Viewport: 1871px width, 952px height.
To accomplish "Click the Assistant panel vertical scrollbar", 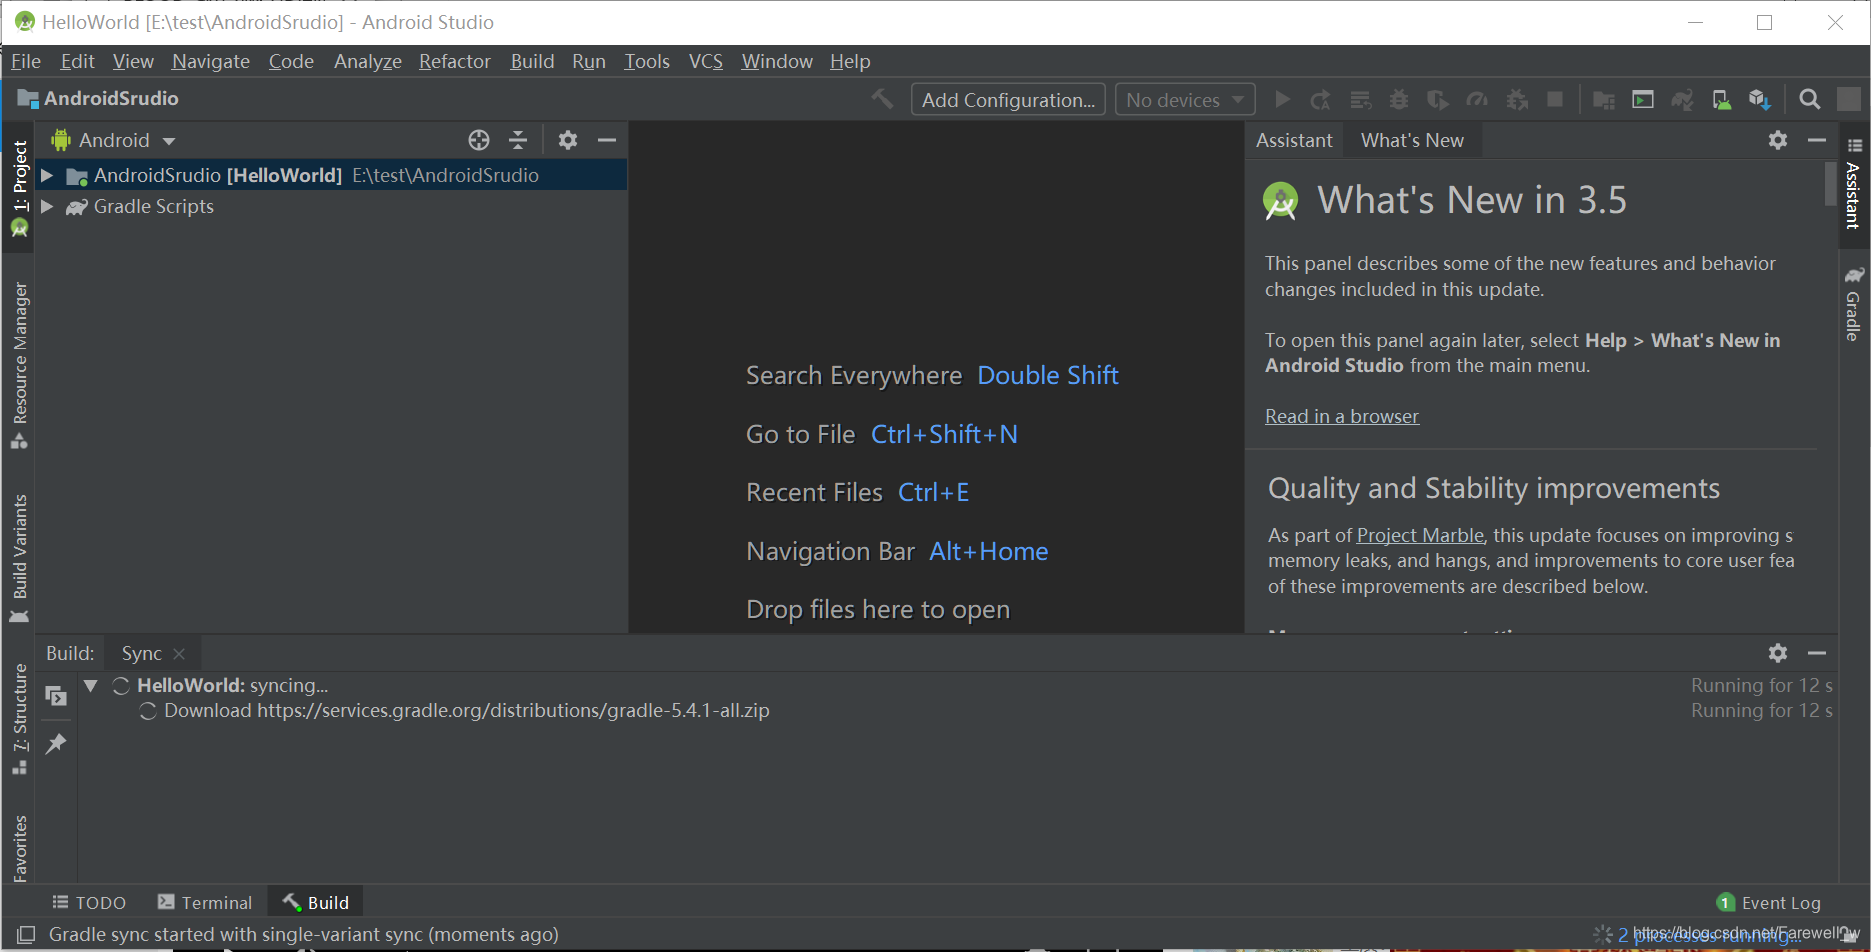I will [1831, 184].
